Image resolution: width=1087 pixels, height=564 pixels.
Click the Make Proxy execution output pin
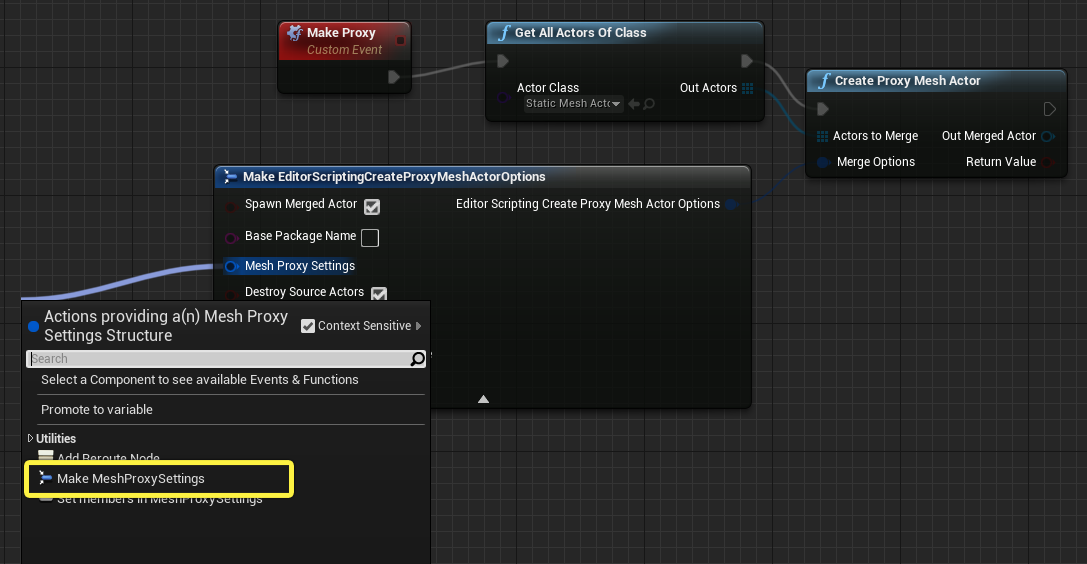pyautogui.click(x=394, y=77)
